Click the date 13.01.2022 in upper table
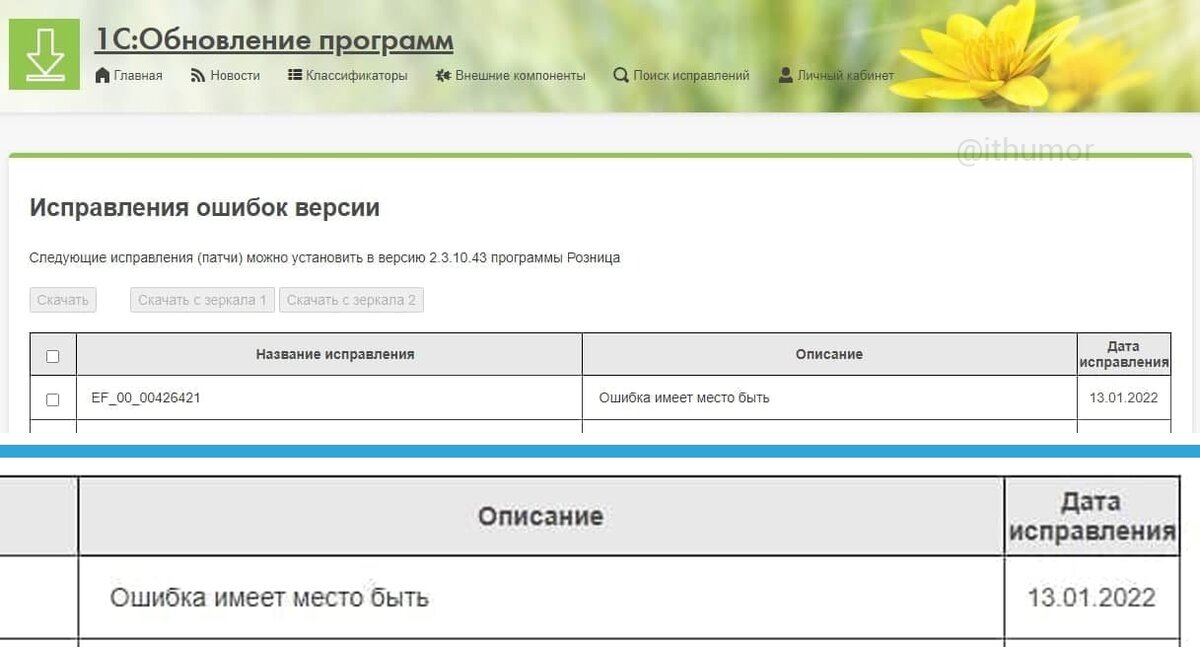 click(1124, 398)
